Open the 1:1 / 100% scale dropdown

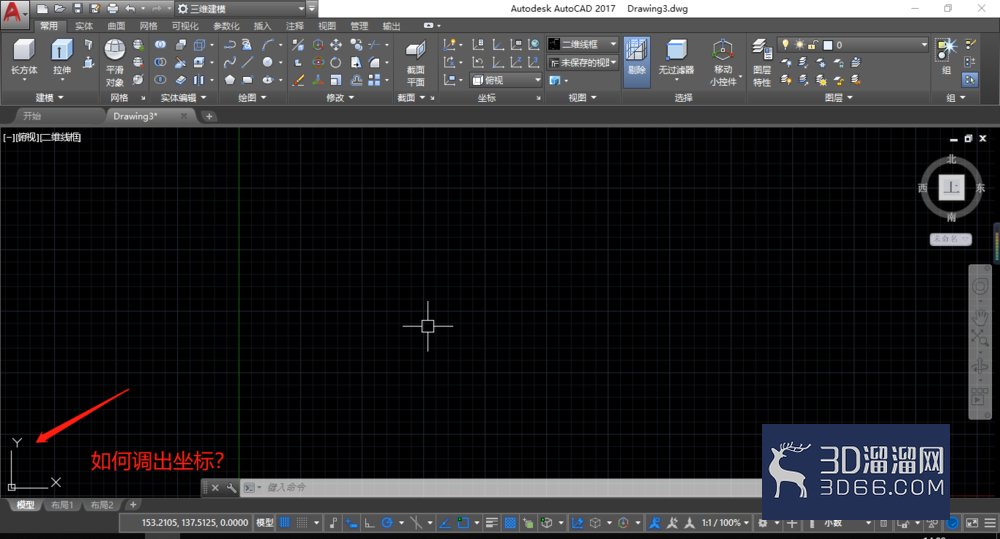pos(726,523)
